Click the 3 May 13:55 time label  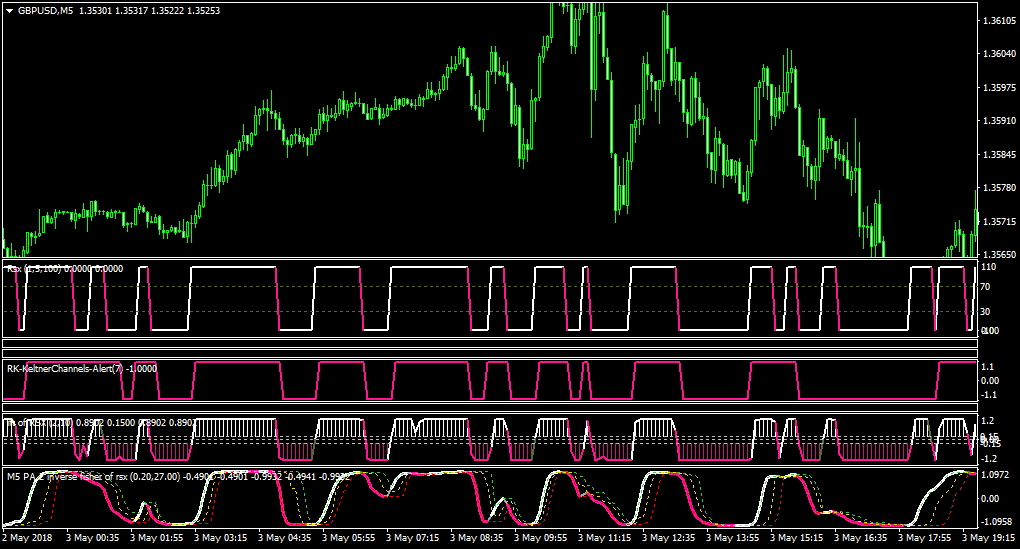tap(733, 538)
